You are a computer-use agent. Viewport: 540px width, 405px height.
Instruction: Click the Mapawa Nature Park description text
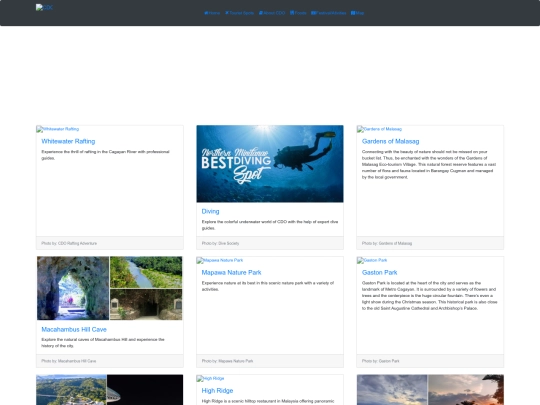point(268,286)
